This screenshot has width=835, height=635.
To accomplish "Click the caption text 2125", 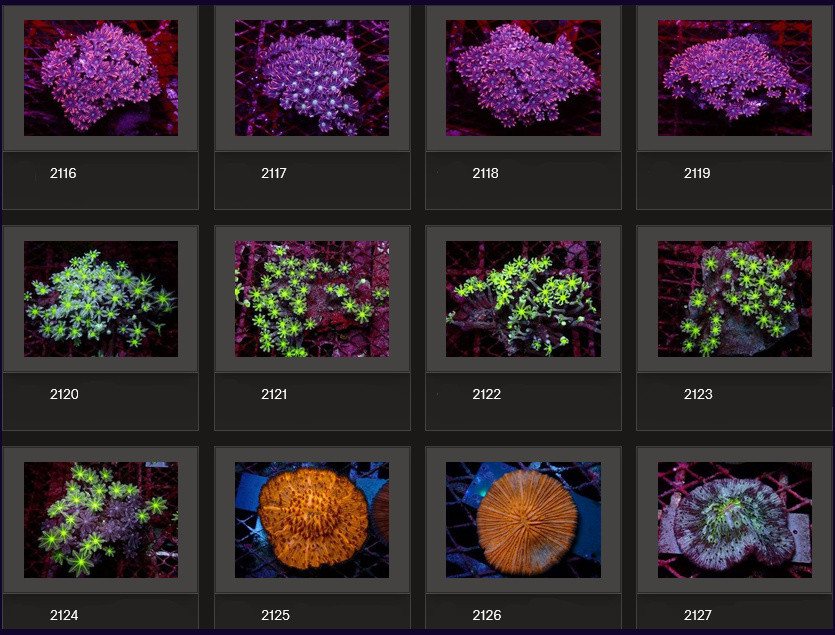I will coord(275,615).
